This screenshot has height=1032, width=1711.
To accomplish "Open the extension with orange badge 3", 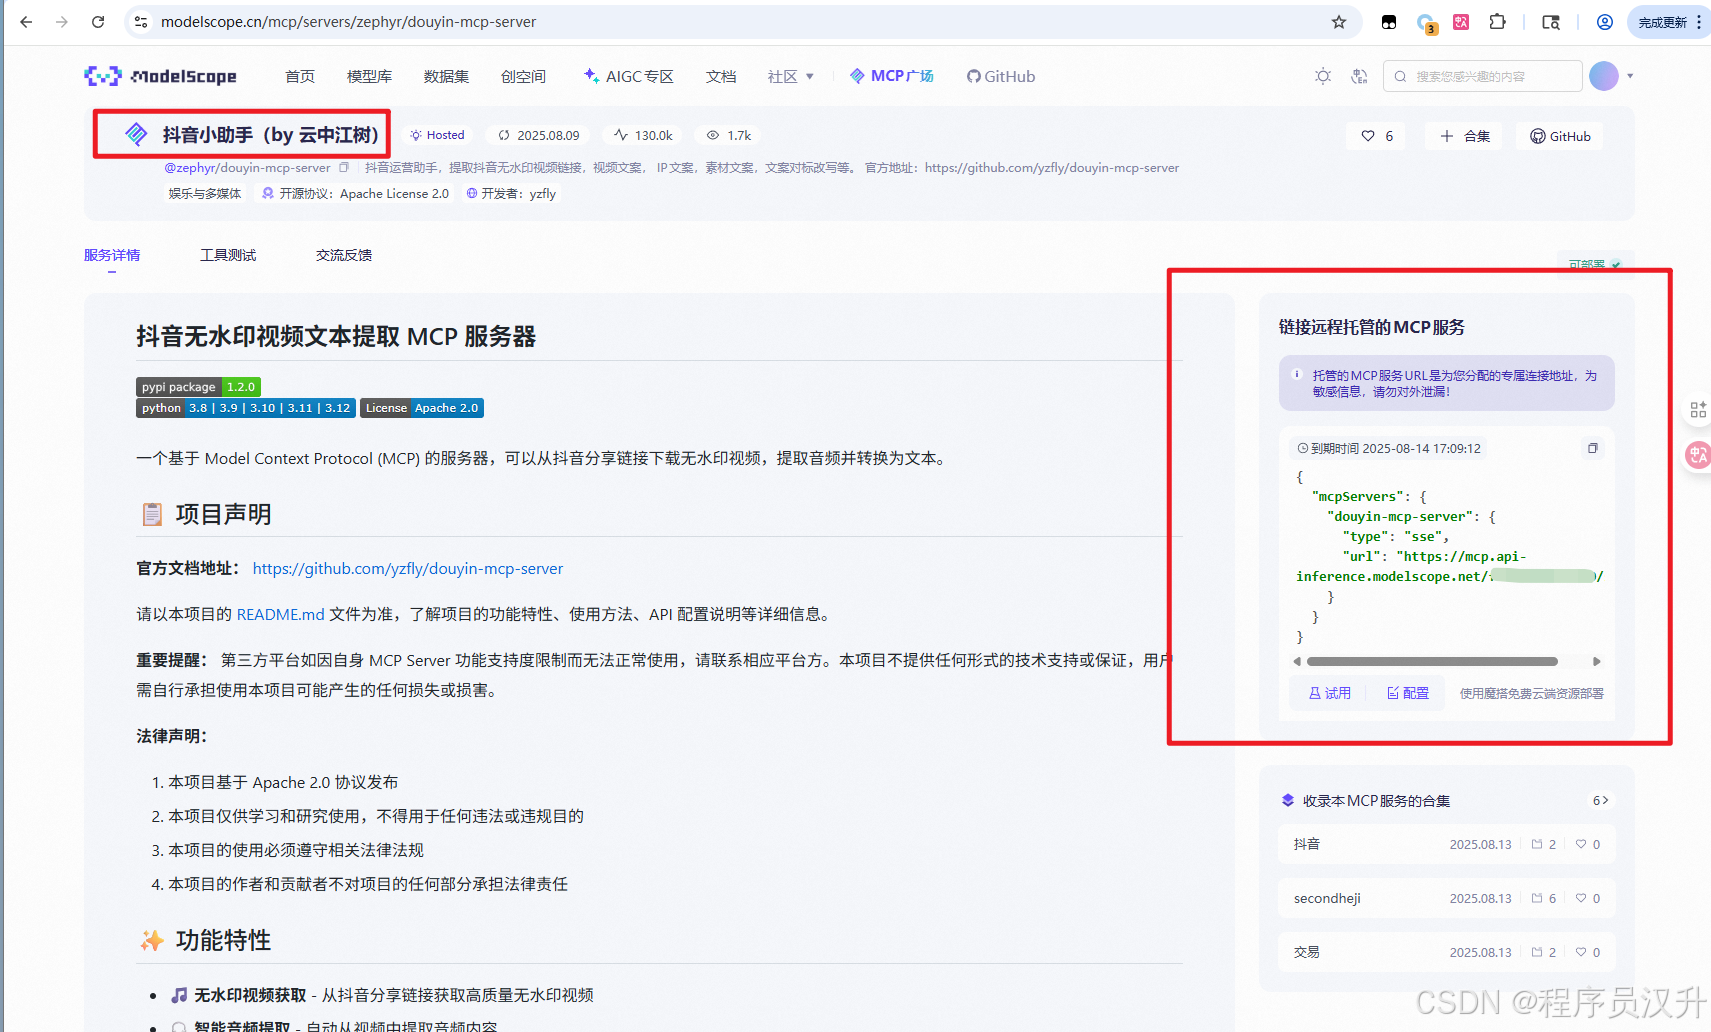I will pos(1426,23).
